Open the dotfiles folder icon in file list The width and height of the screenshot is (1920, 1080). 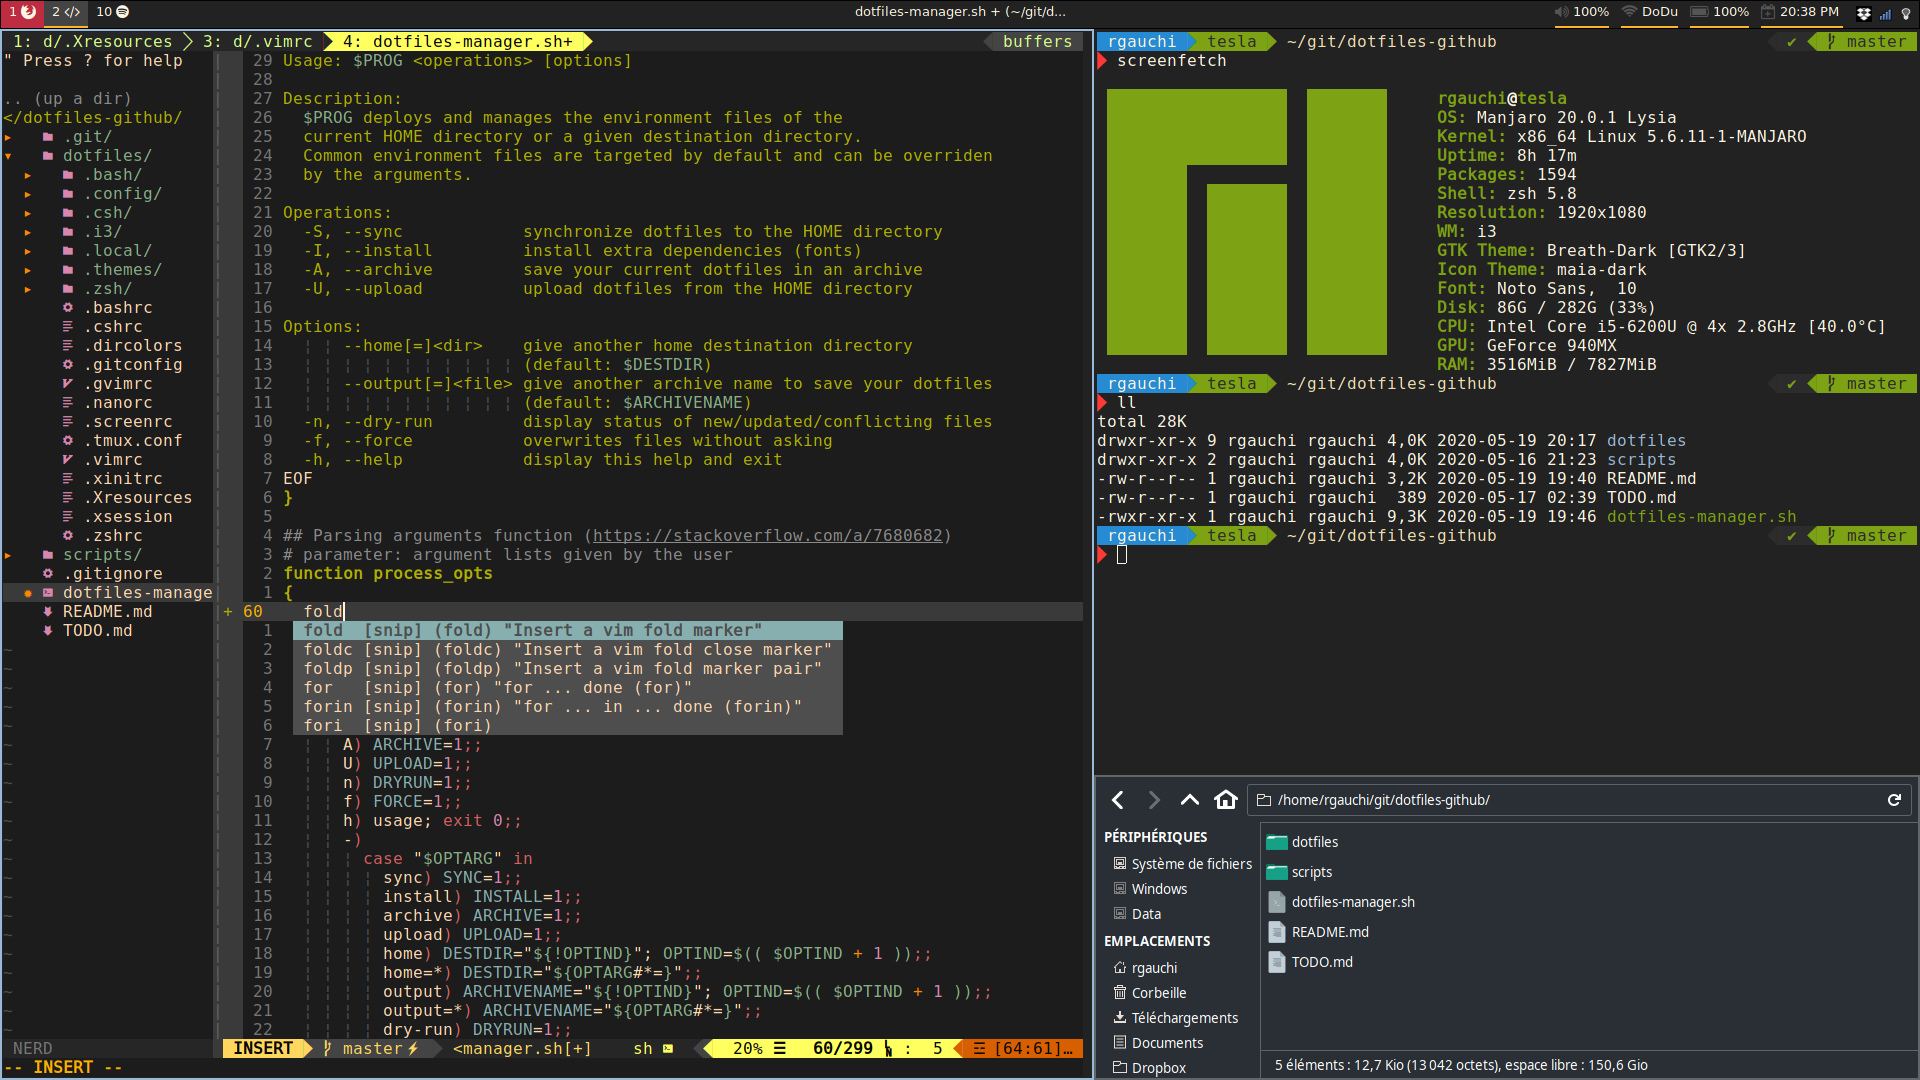(x=1277, y=842)
